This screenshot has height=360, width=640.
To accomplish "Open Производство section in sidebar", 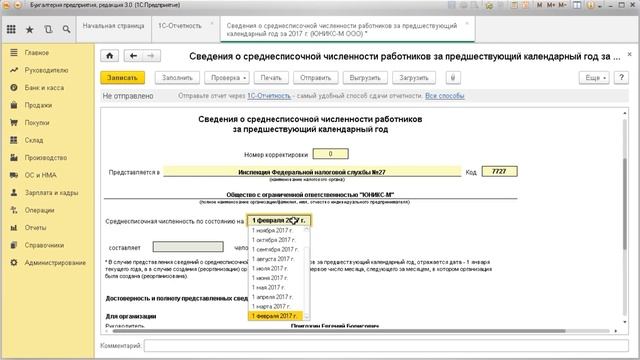I will (45, 158).
